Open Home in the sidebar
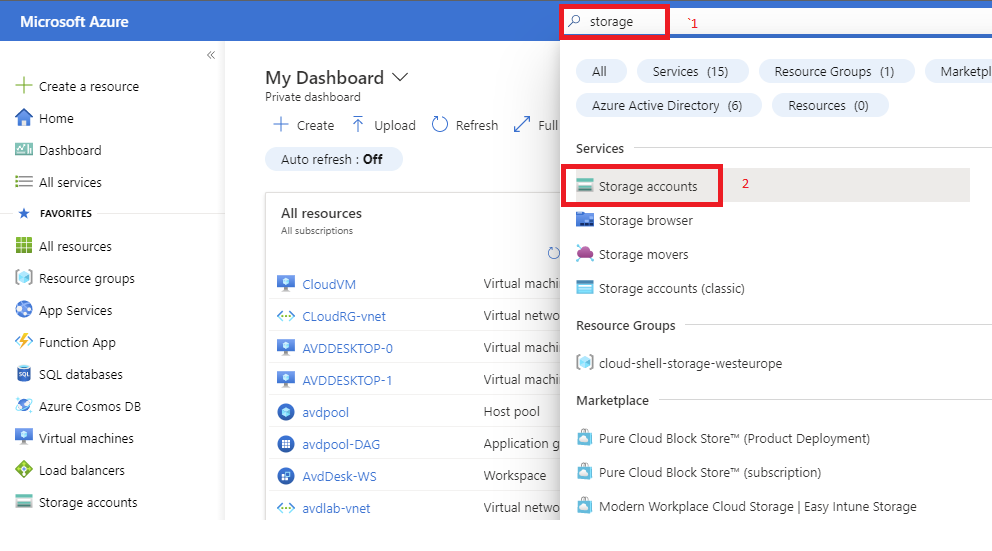This screenshot has width=992, height=551. (56, 118)
